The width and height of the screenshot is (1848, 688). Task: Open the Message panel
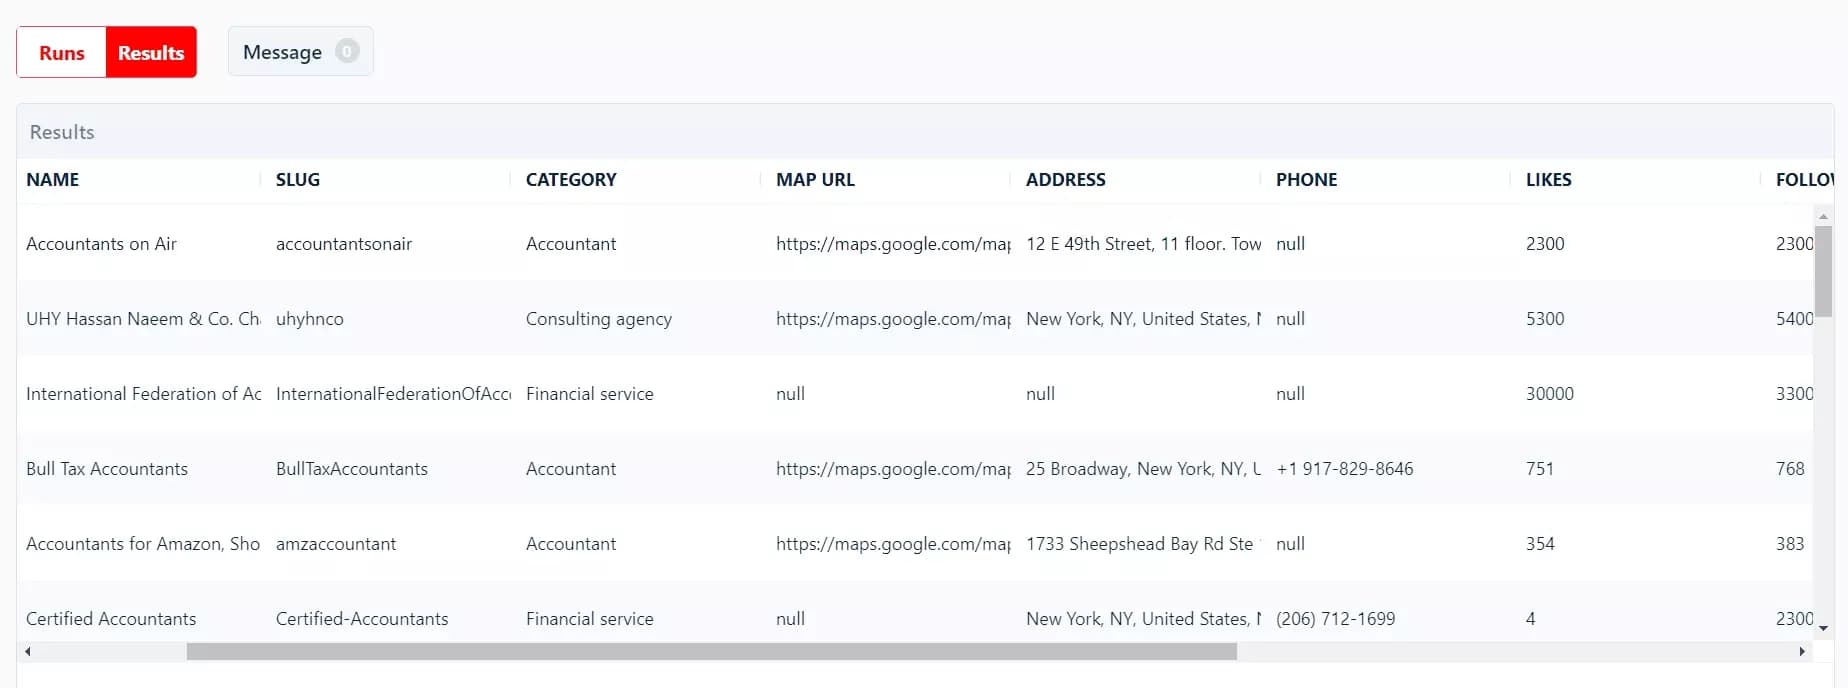(x=281, y=52)
